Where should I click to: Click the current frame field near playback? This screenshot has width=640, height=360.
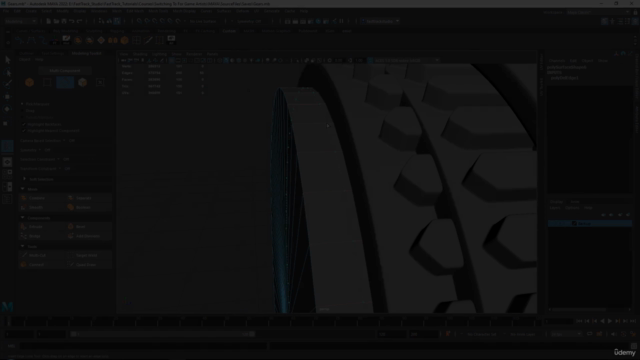coord(558,321)
